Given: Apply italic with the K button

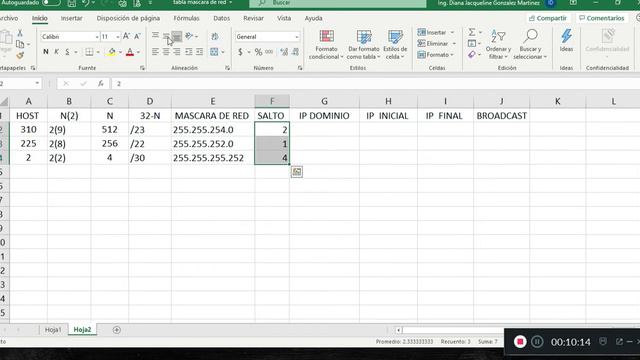Looking at the screenshot, I should point(57,52).
